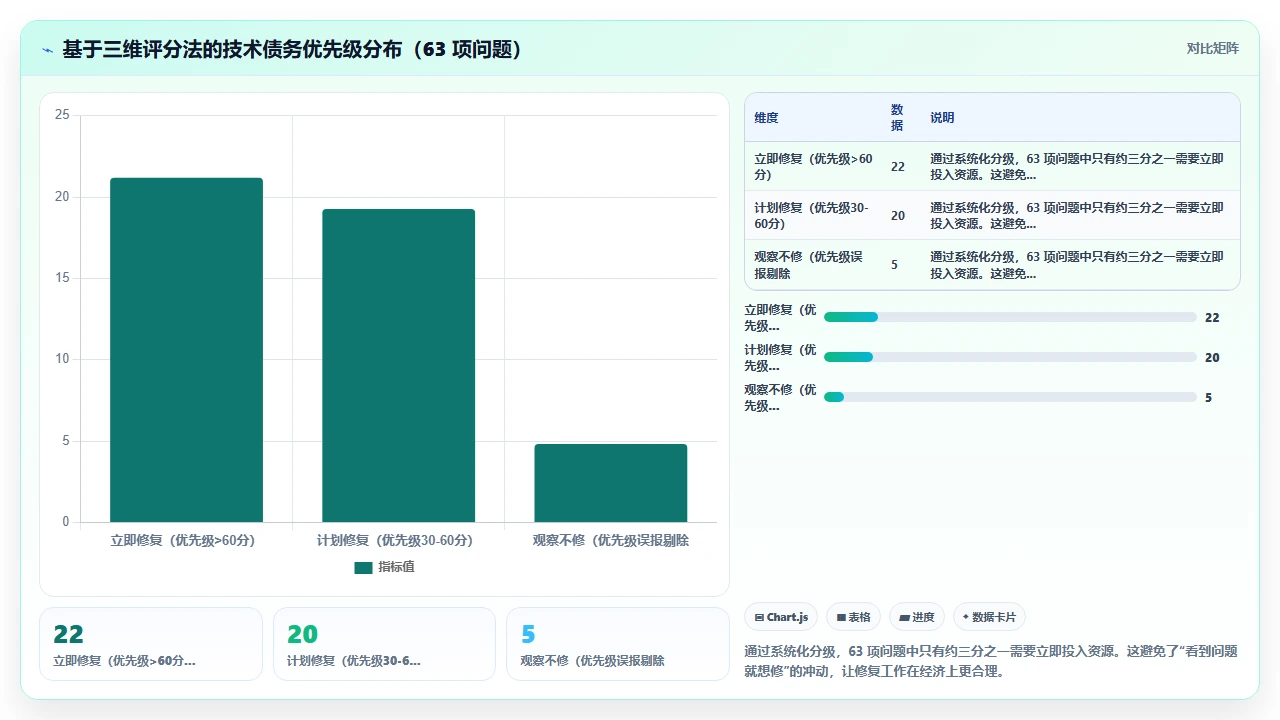Click the 计划修复 bar in the chart
The width and height of the screenshot is (1280, 720).
tap(398, 366)
